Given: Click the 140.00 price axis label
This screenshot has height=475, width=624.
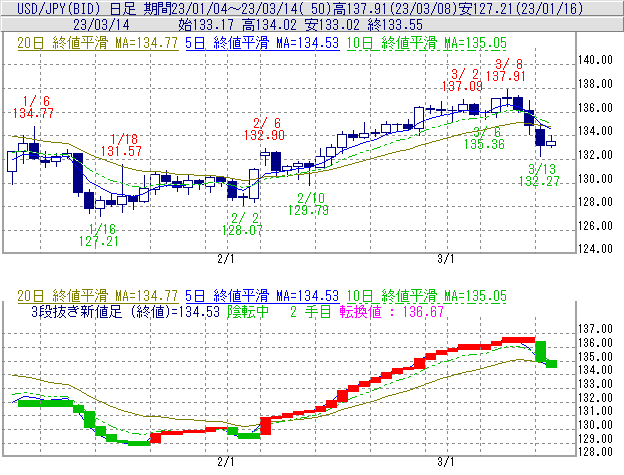Looking at the screenshot, I should pyautogui.click(x=595, y=60).
